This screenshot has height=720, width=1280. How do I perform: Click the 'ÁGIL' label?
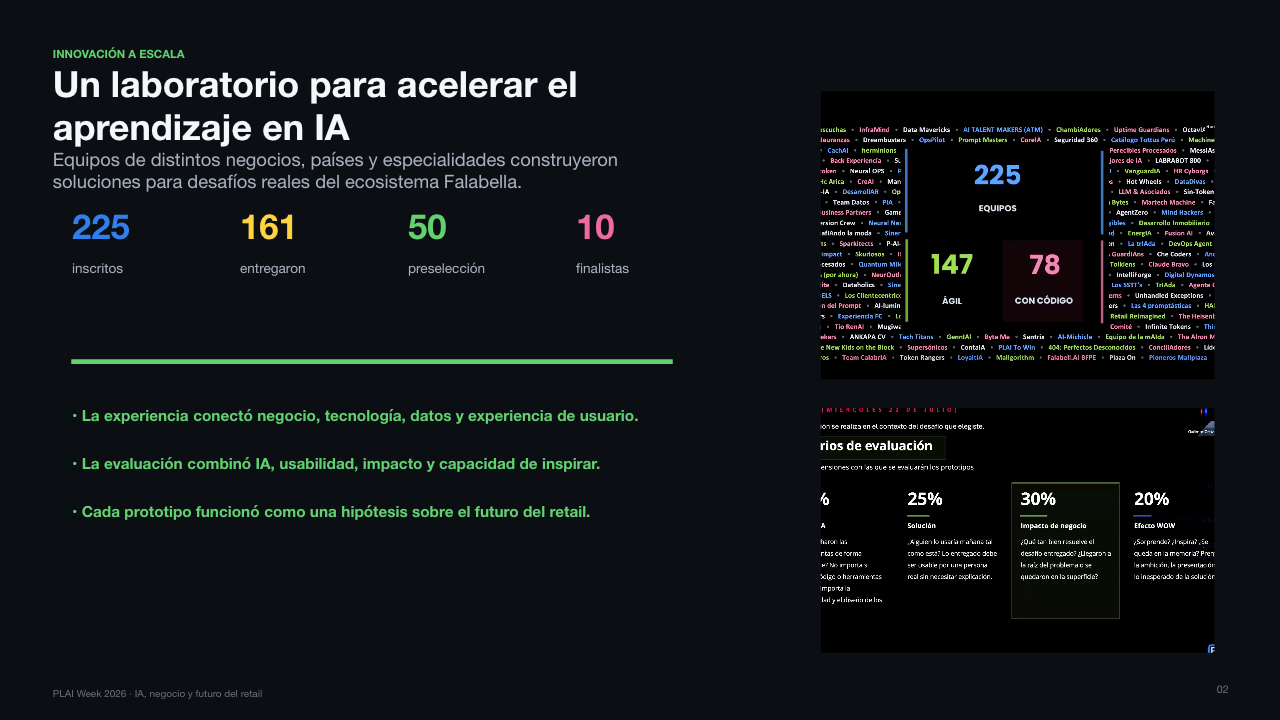click(x=952, y=301)
